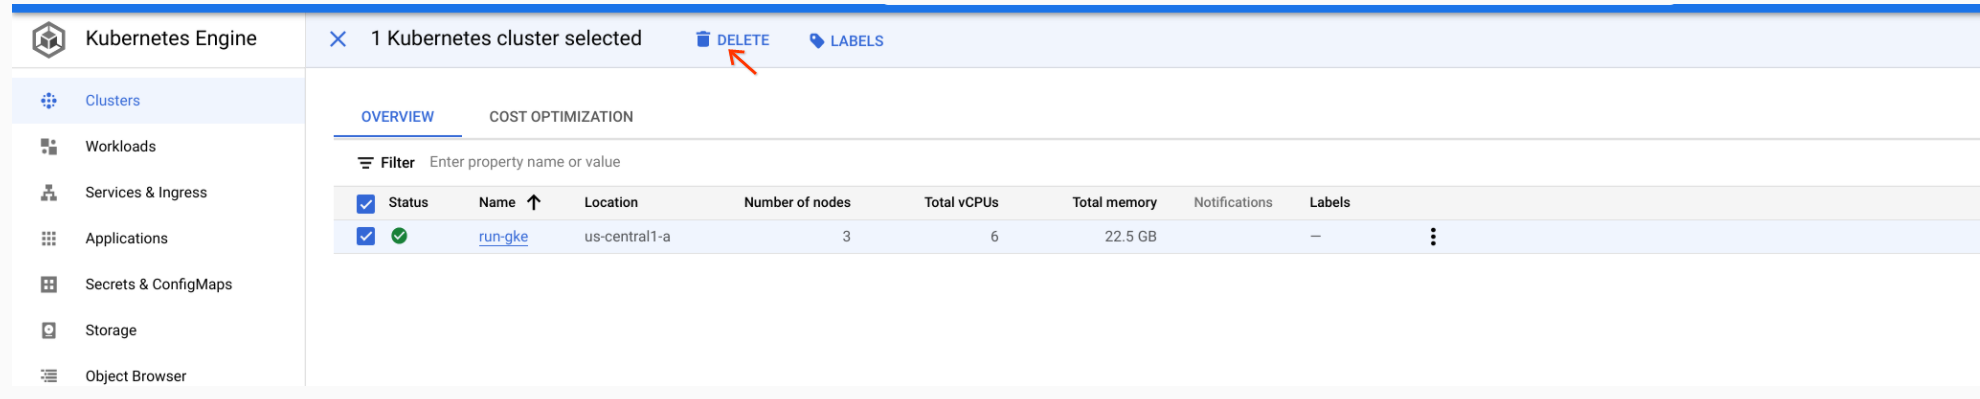This screenshot has width=1980, height=399.
Task: Dismiss the selection with the X button
Action: pyautogui.click(x=338, y=39)
